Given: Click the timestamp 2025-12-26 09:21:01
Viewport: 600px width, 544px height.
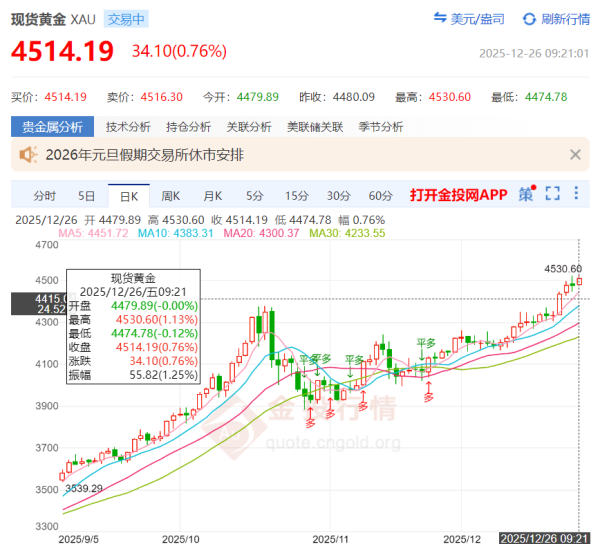Looking at the screenshot, I should click(x=534, y=53).
